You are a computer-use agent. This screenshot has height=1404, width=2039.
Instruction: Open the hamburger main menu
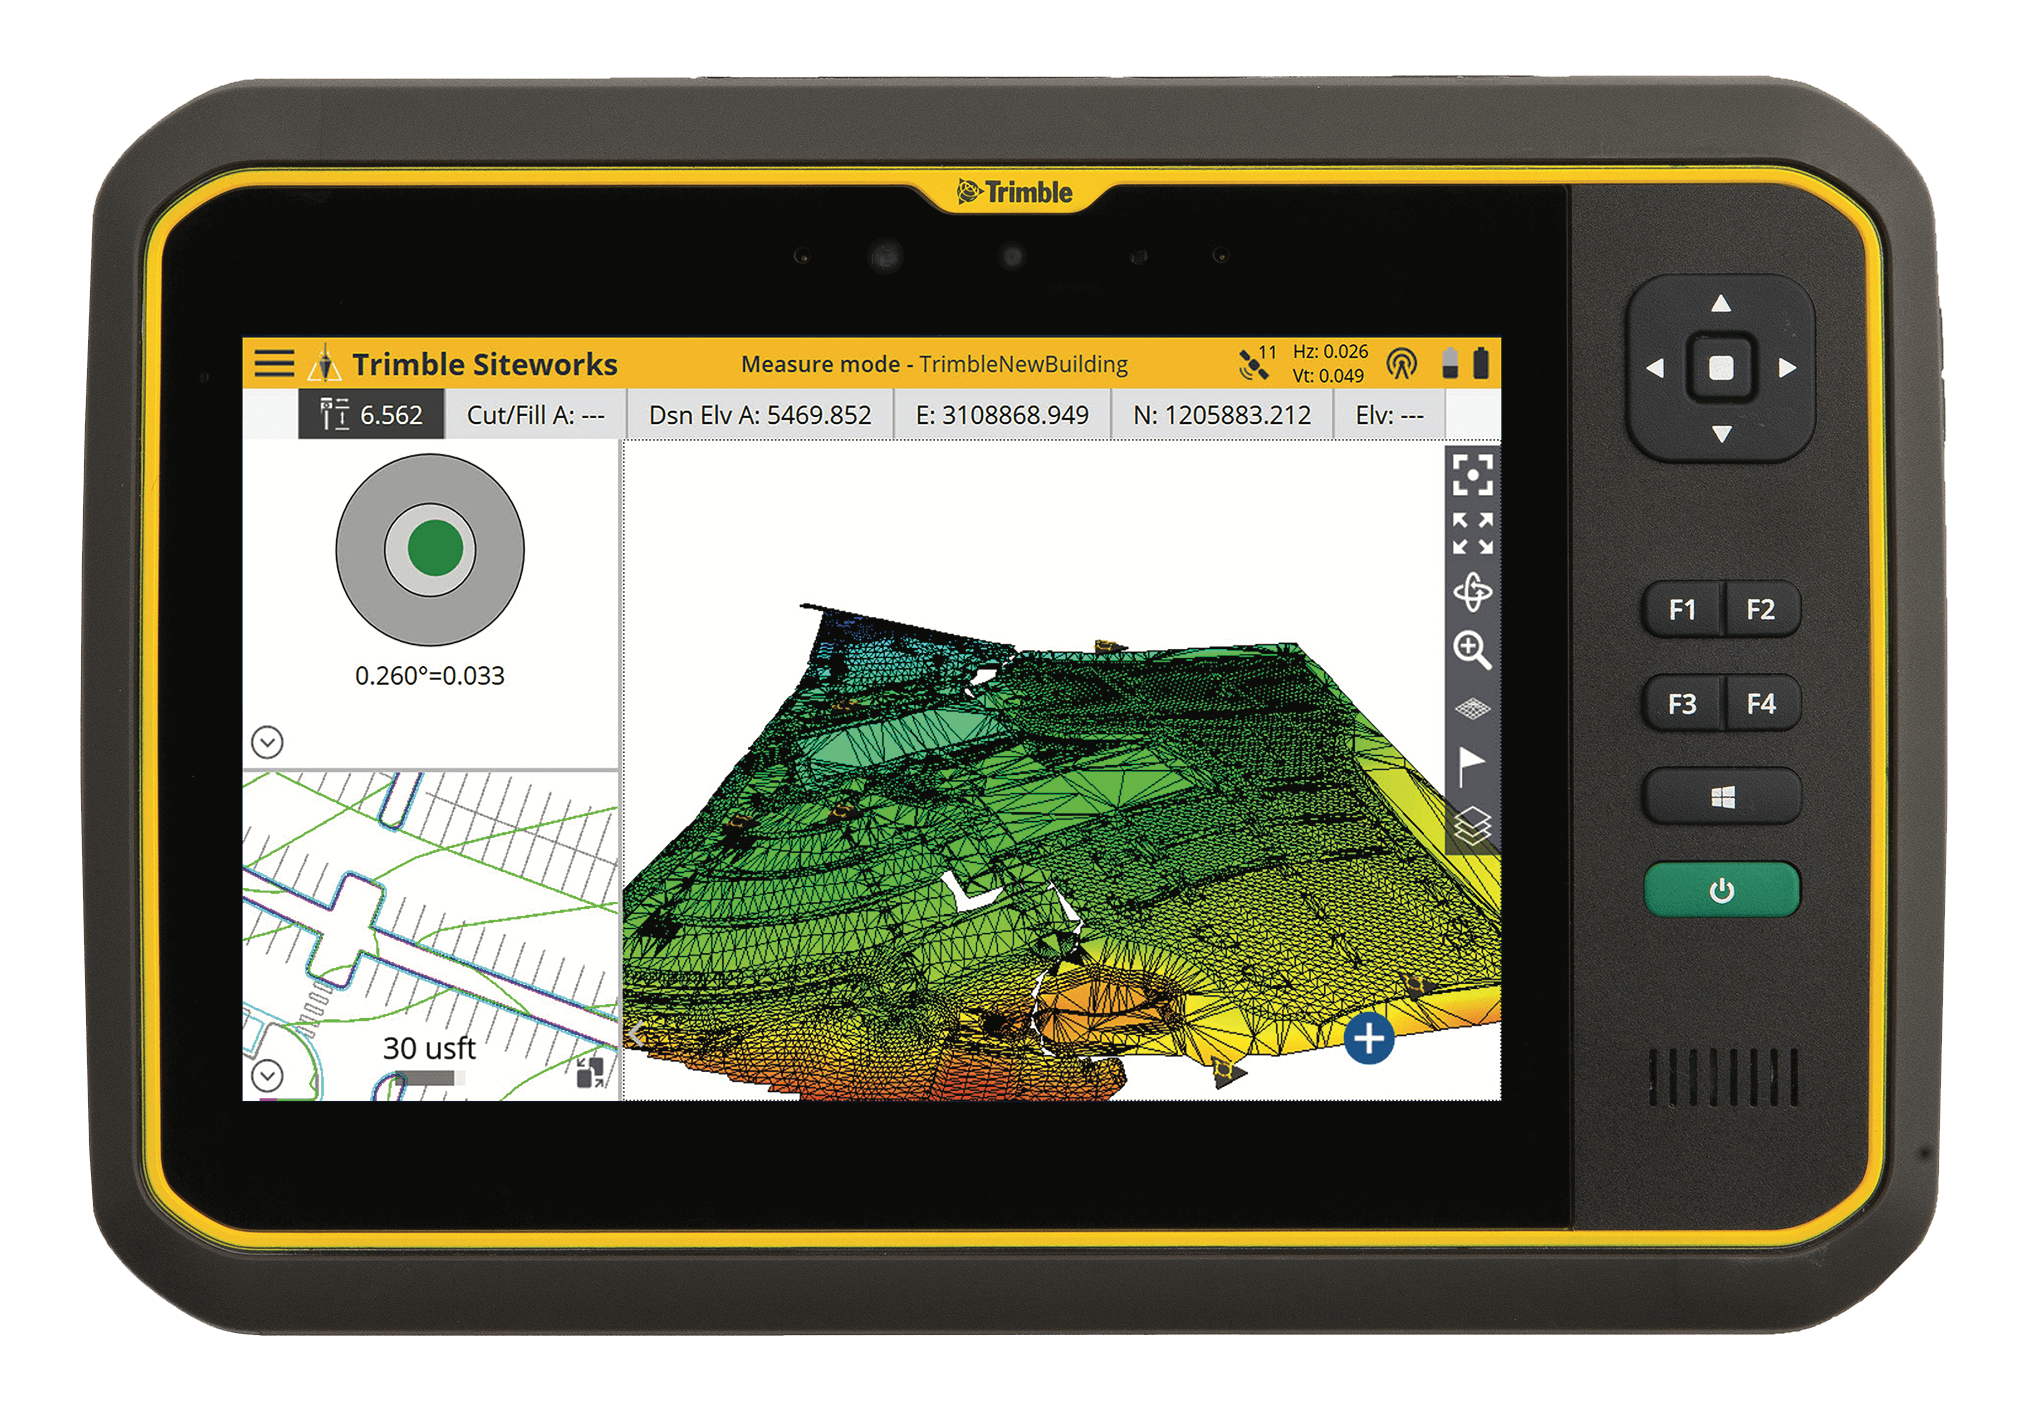pyautogui.click(x=274, y=363)
